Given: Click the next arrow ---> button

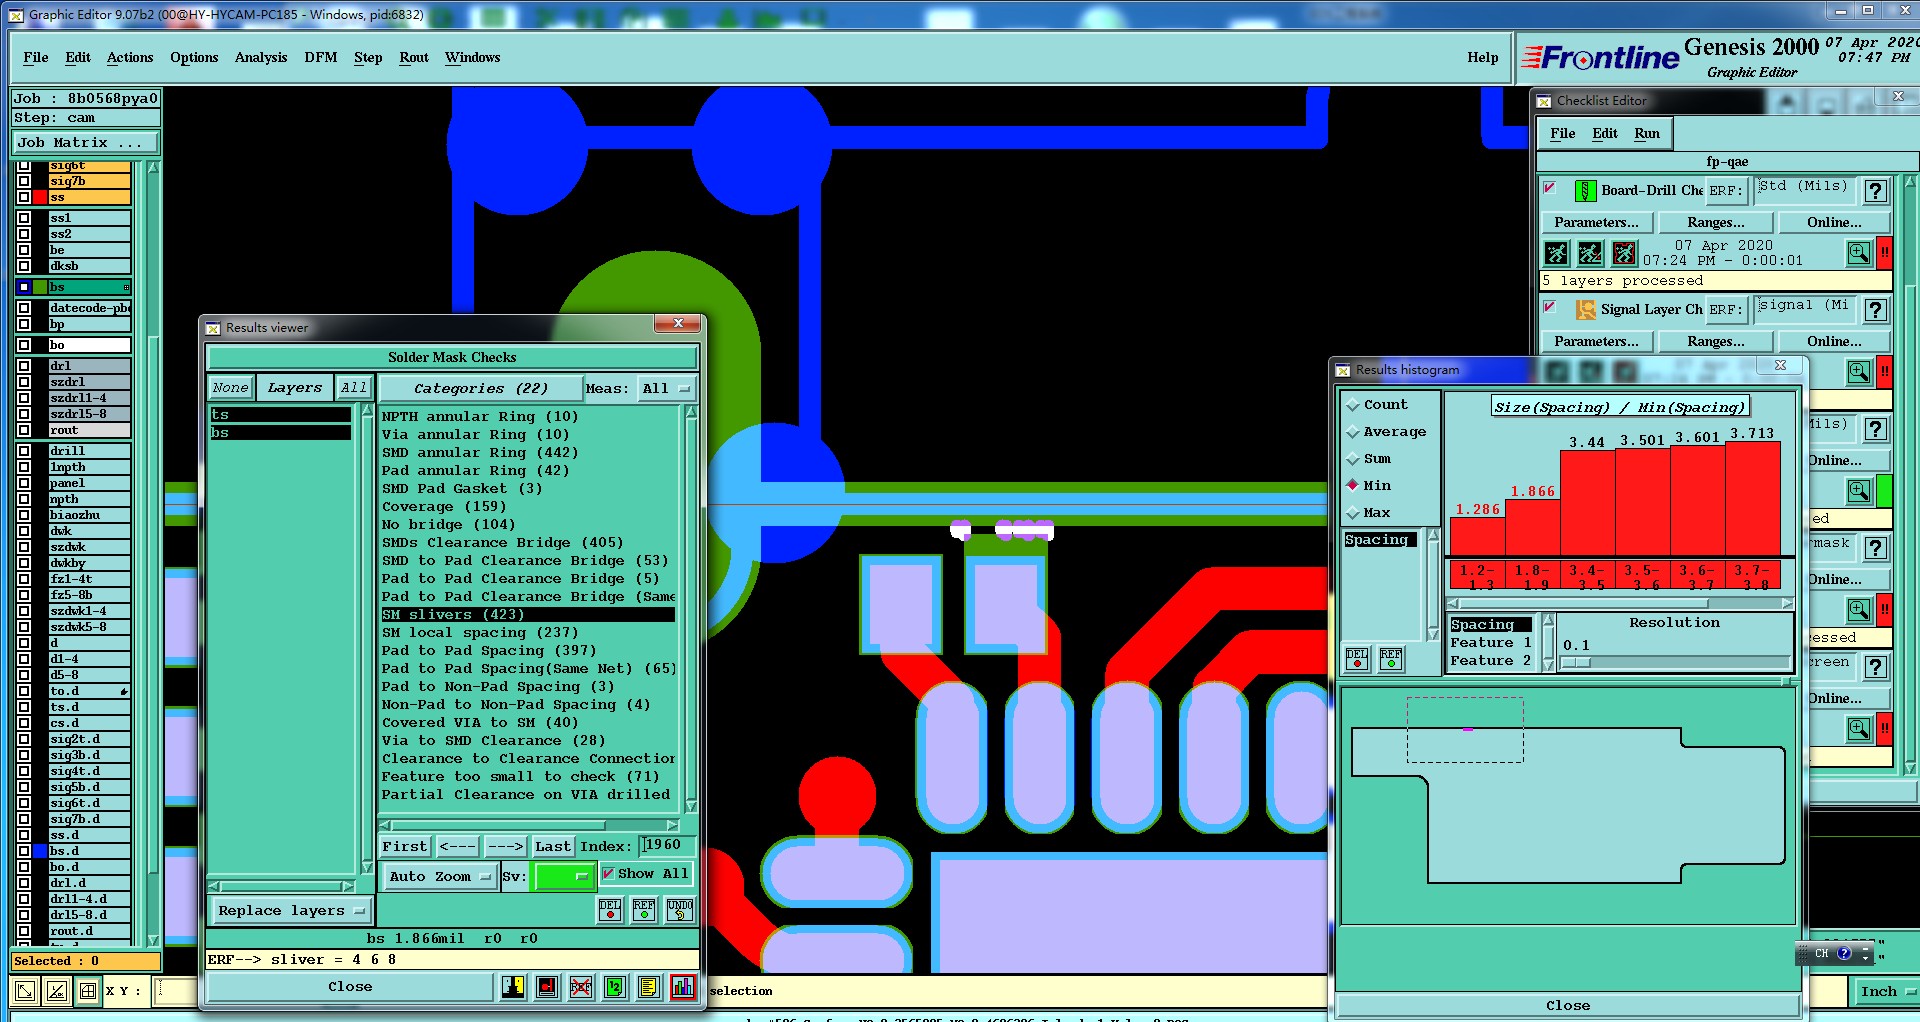Looking at the screenshot, I should click(505, 846).
